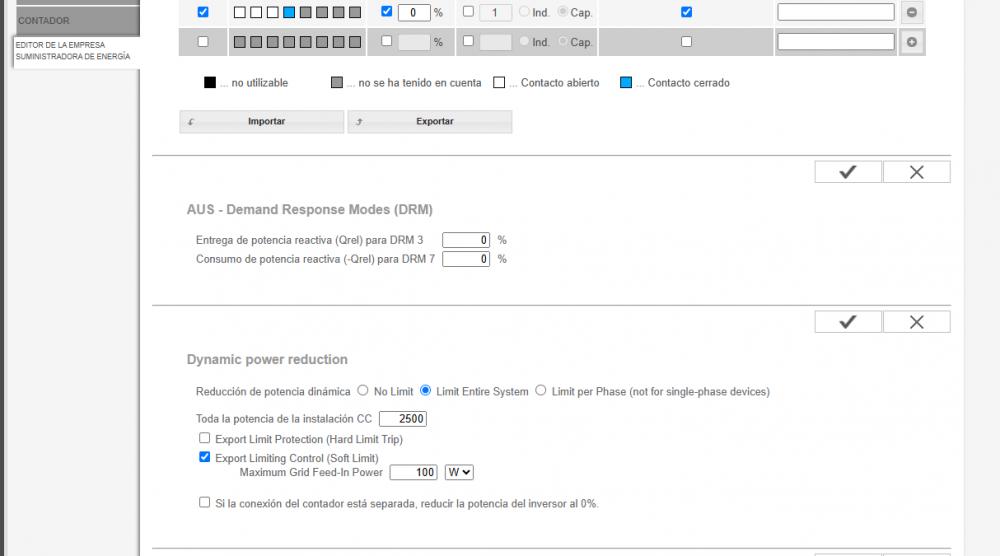Click the first grey box in second row pattern

tap(240, 42)
